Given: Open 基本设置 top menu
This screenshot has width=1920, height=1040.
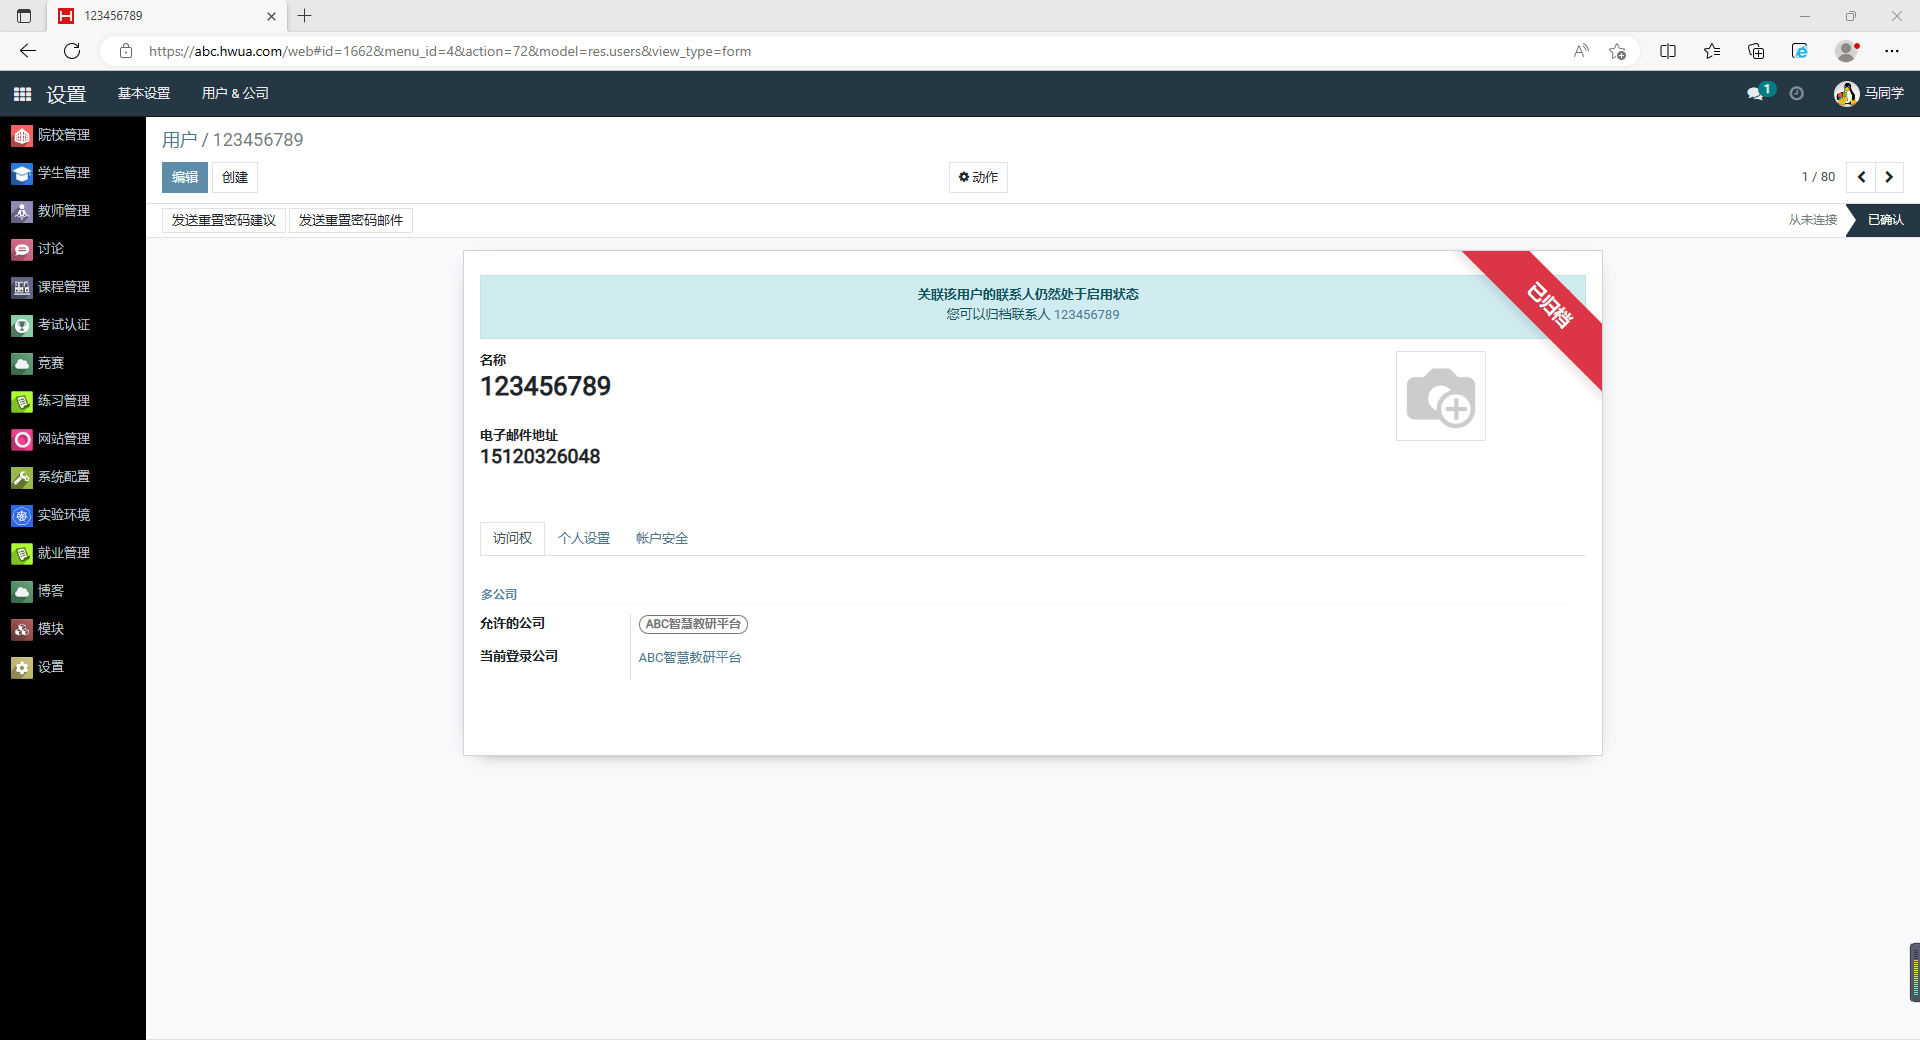Looking at the screenshot, I should pos(144,94).
